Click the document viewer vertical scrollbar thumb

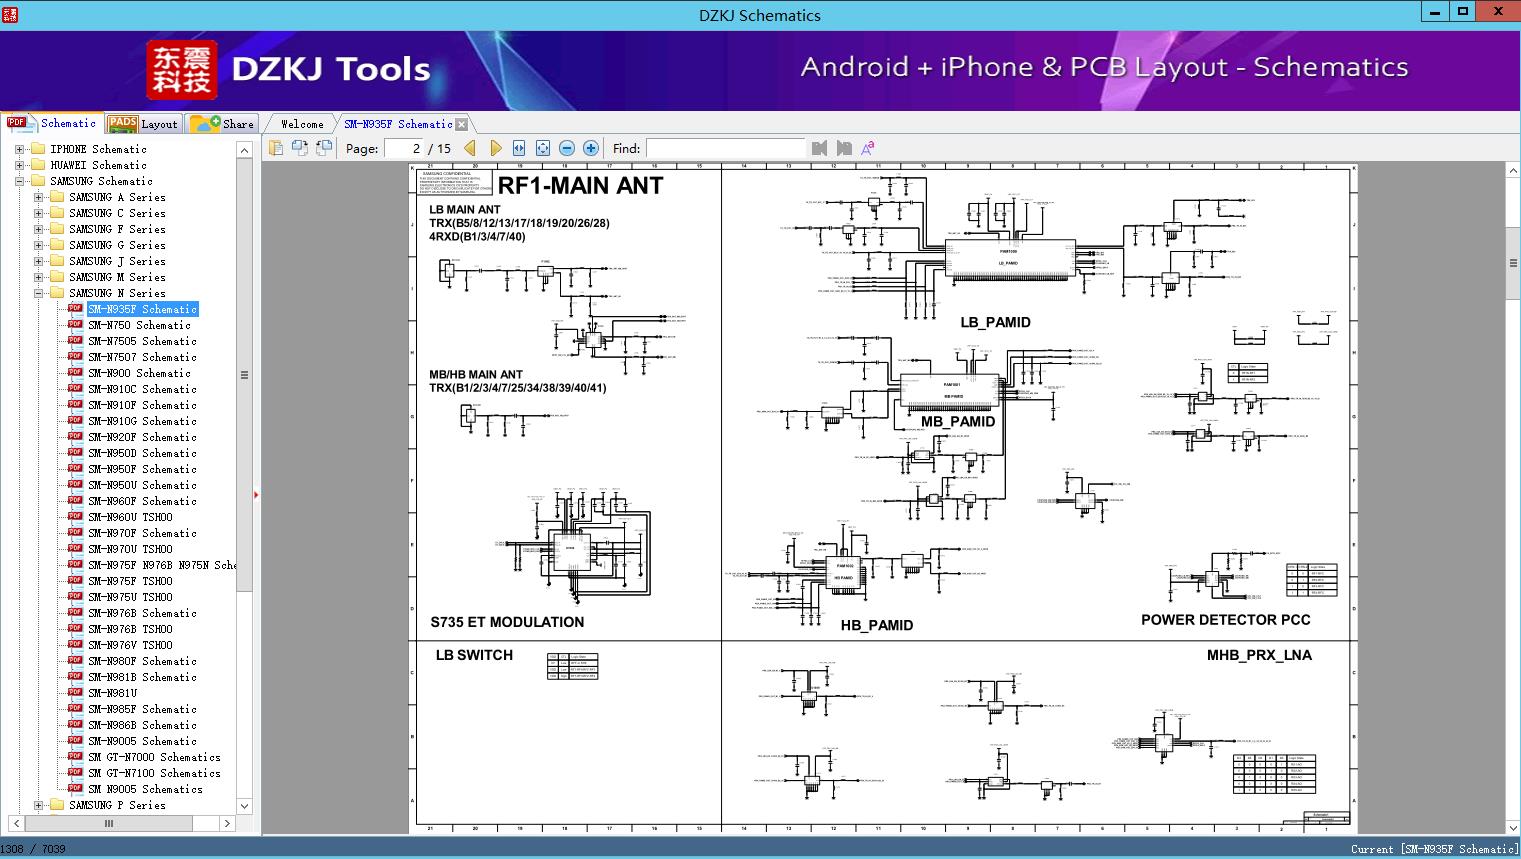[x=1513, y=264]
